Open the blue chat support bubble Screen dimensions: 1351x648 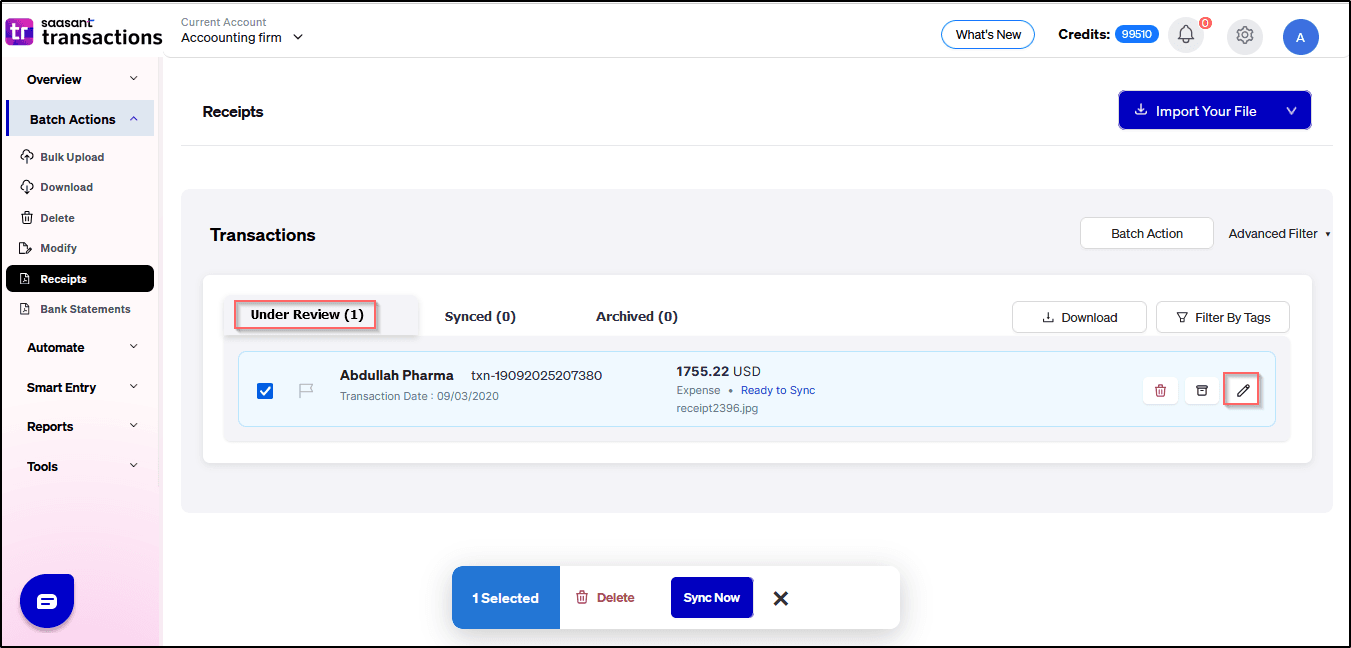pos(47,601)
